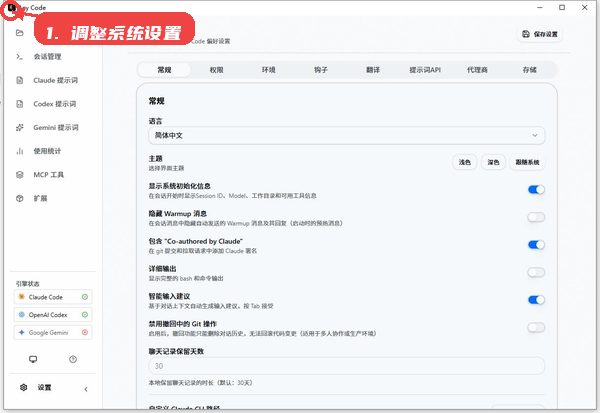The height and width of the screenshot is (413, 600).
Task: Click the 选择界面主题 description text
Action: coord(166,168)
